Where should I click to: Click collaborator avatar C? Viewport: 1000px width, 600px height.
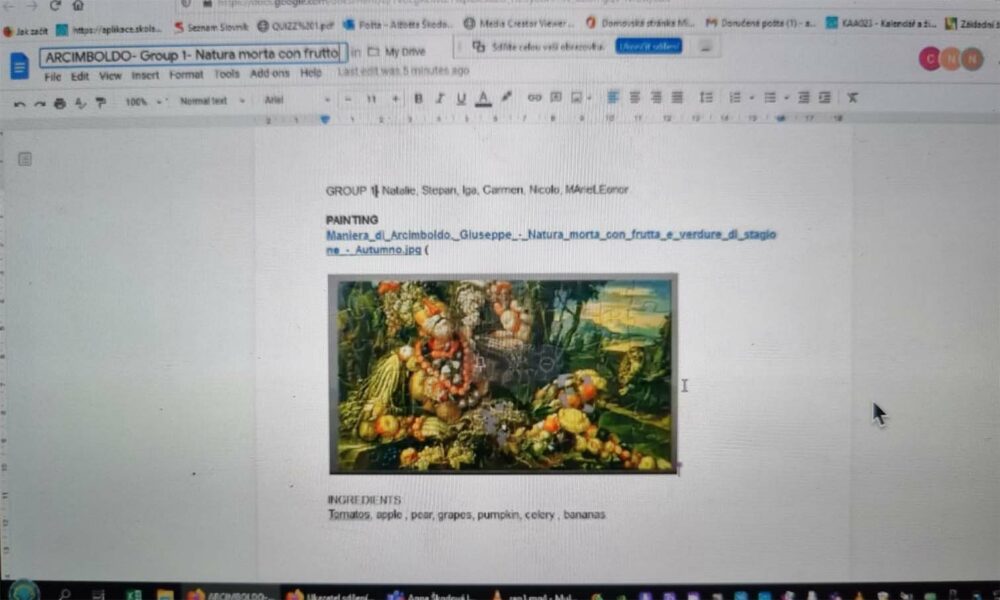point(929,59)
